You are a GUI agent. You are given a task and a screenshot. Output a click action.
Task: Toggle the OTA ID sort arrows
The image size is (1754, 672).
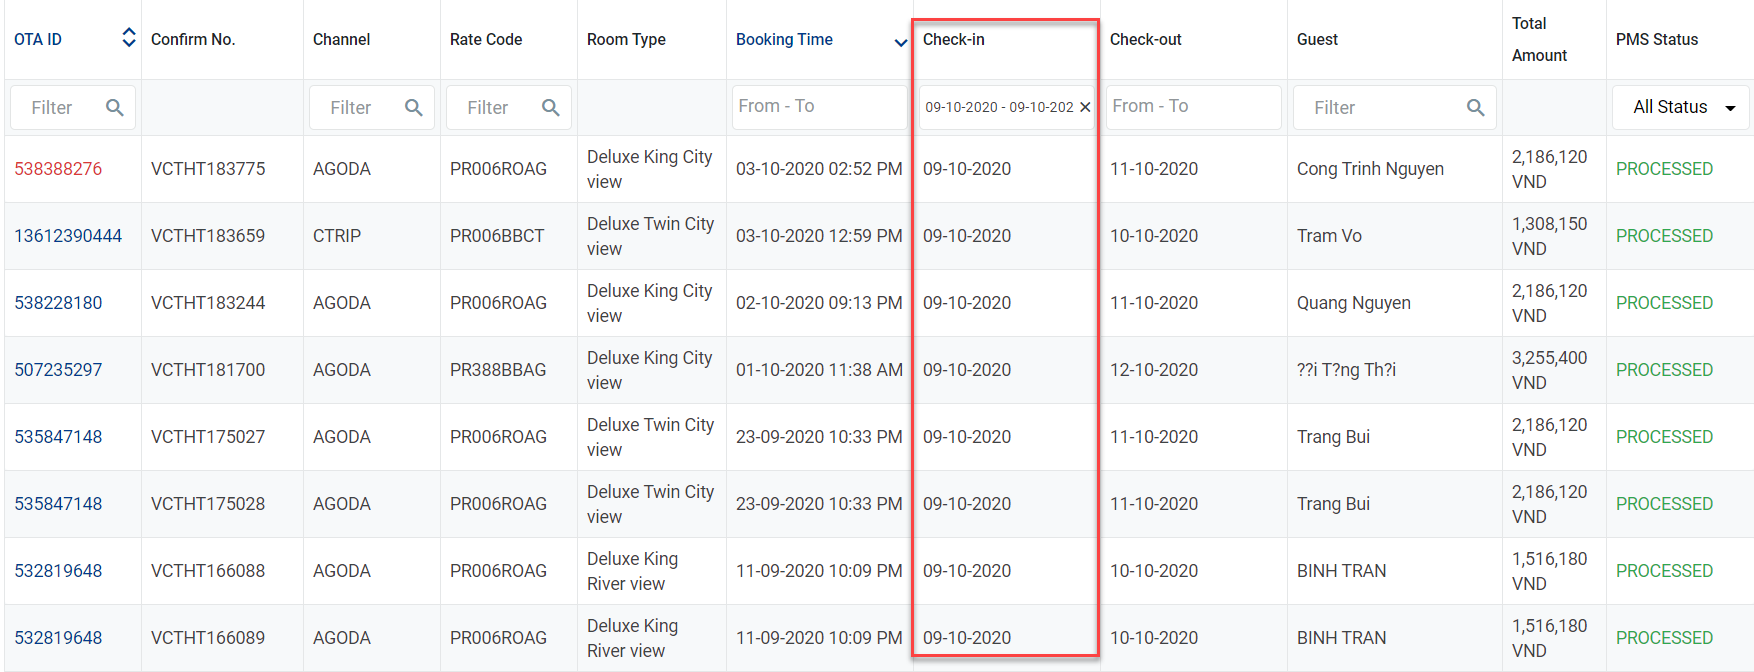(129, 38)
